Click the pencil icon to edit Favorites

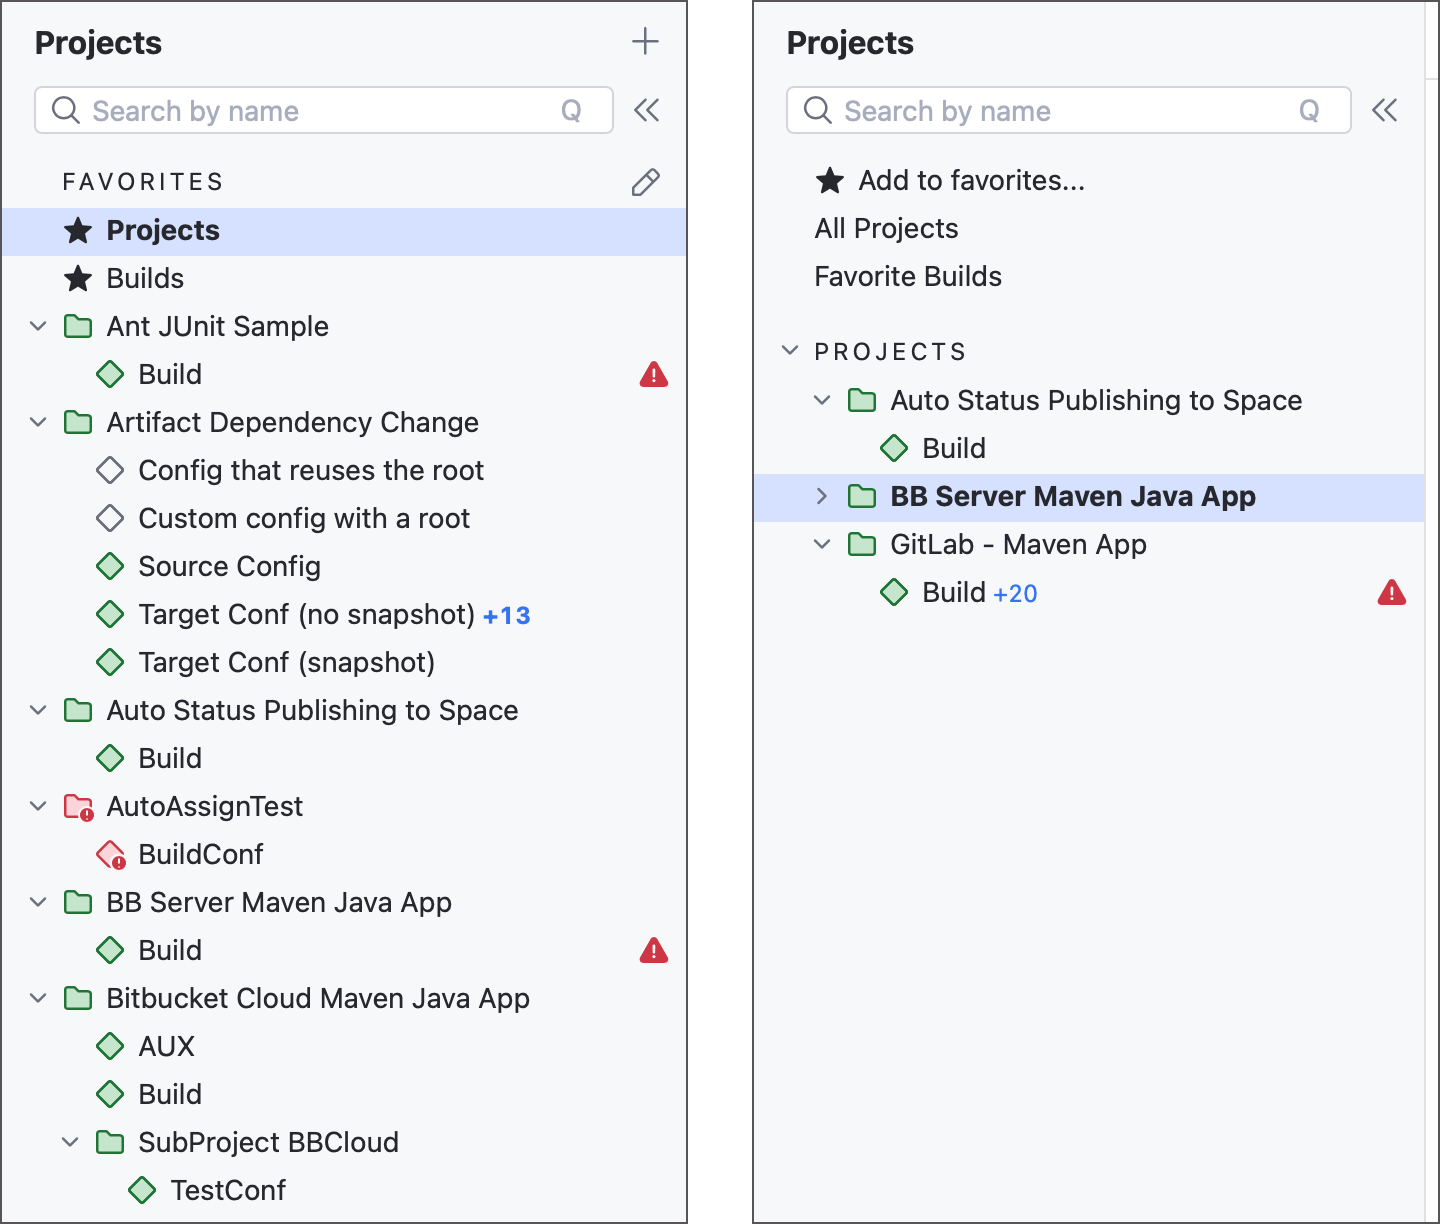point(646,182)
